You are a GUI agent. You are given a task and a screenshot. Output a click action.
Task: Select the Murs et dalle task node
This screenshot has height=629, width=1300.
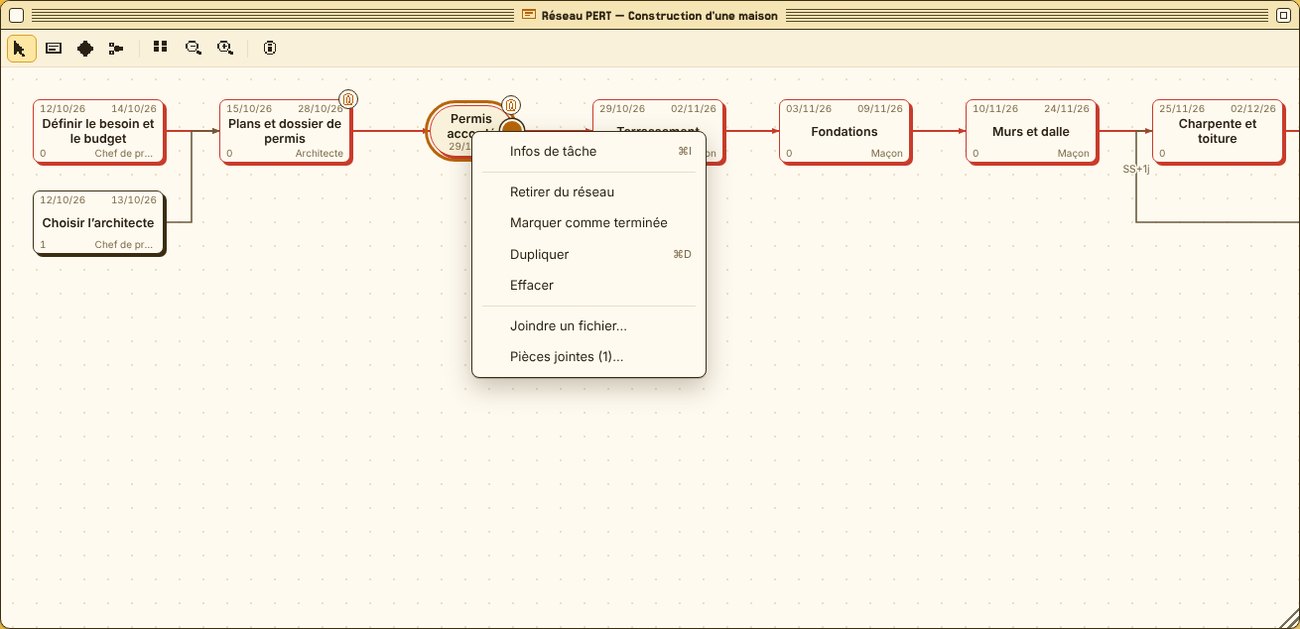1031,131
